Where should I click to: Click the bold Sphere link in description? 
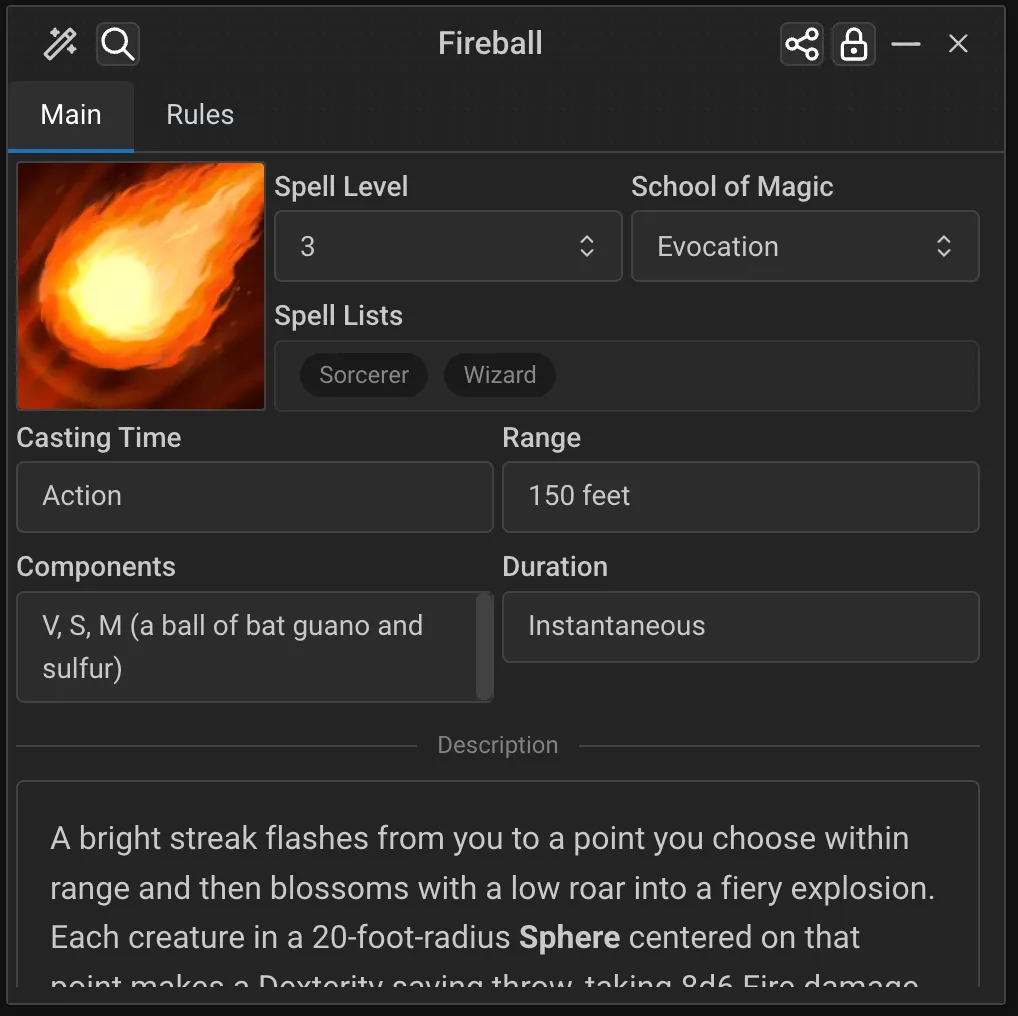point(570,938)
